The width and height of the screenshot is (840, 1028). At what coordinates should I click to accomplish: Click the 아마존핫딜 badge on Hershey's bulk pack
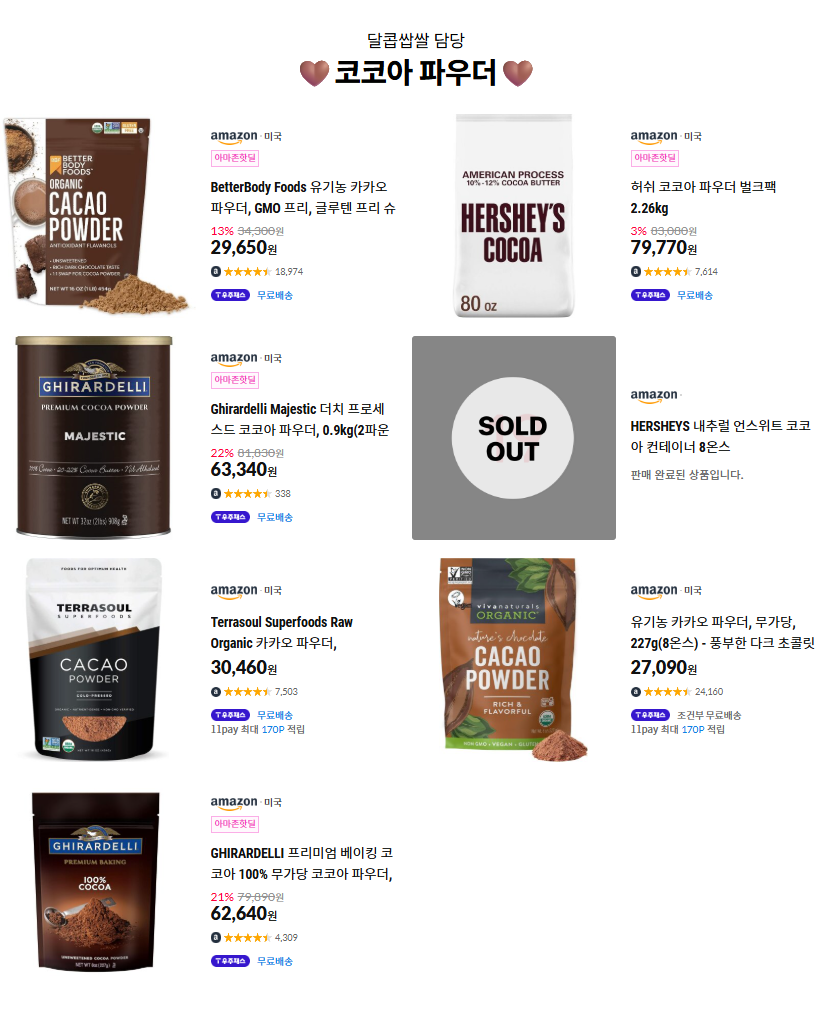654,158
